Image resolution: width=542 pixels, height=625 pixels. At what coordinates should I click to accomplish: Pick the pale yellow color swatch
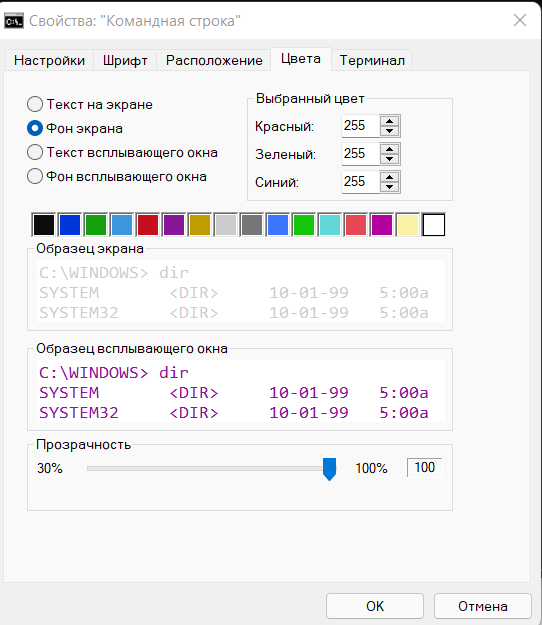408,225
